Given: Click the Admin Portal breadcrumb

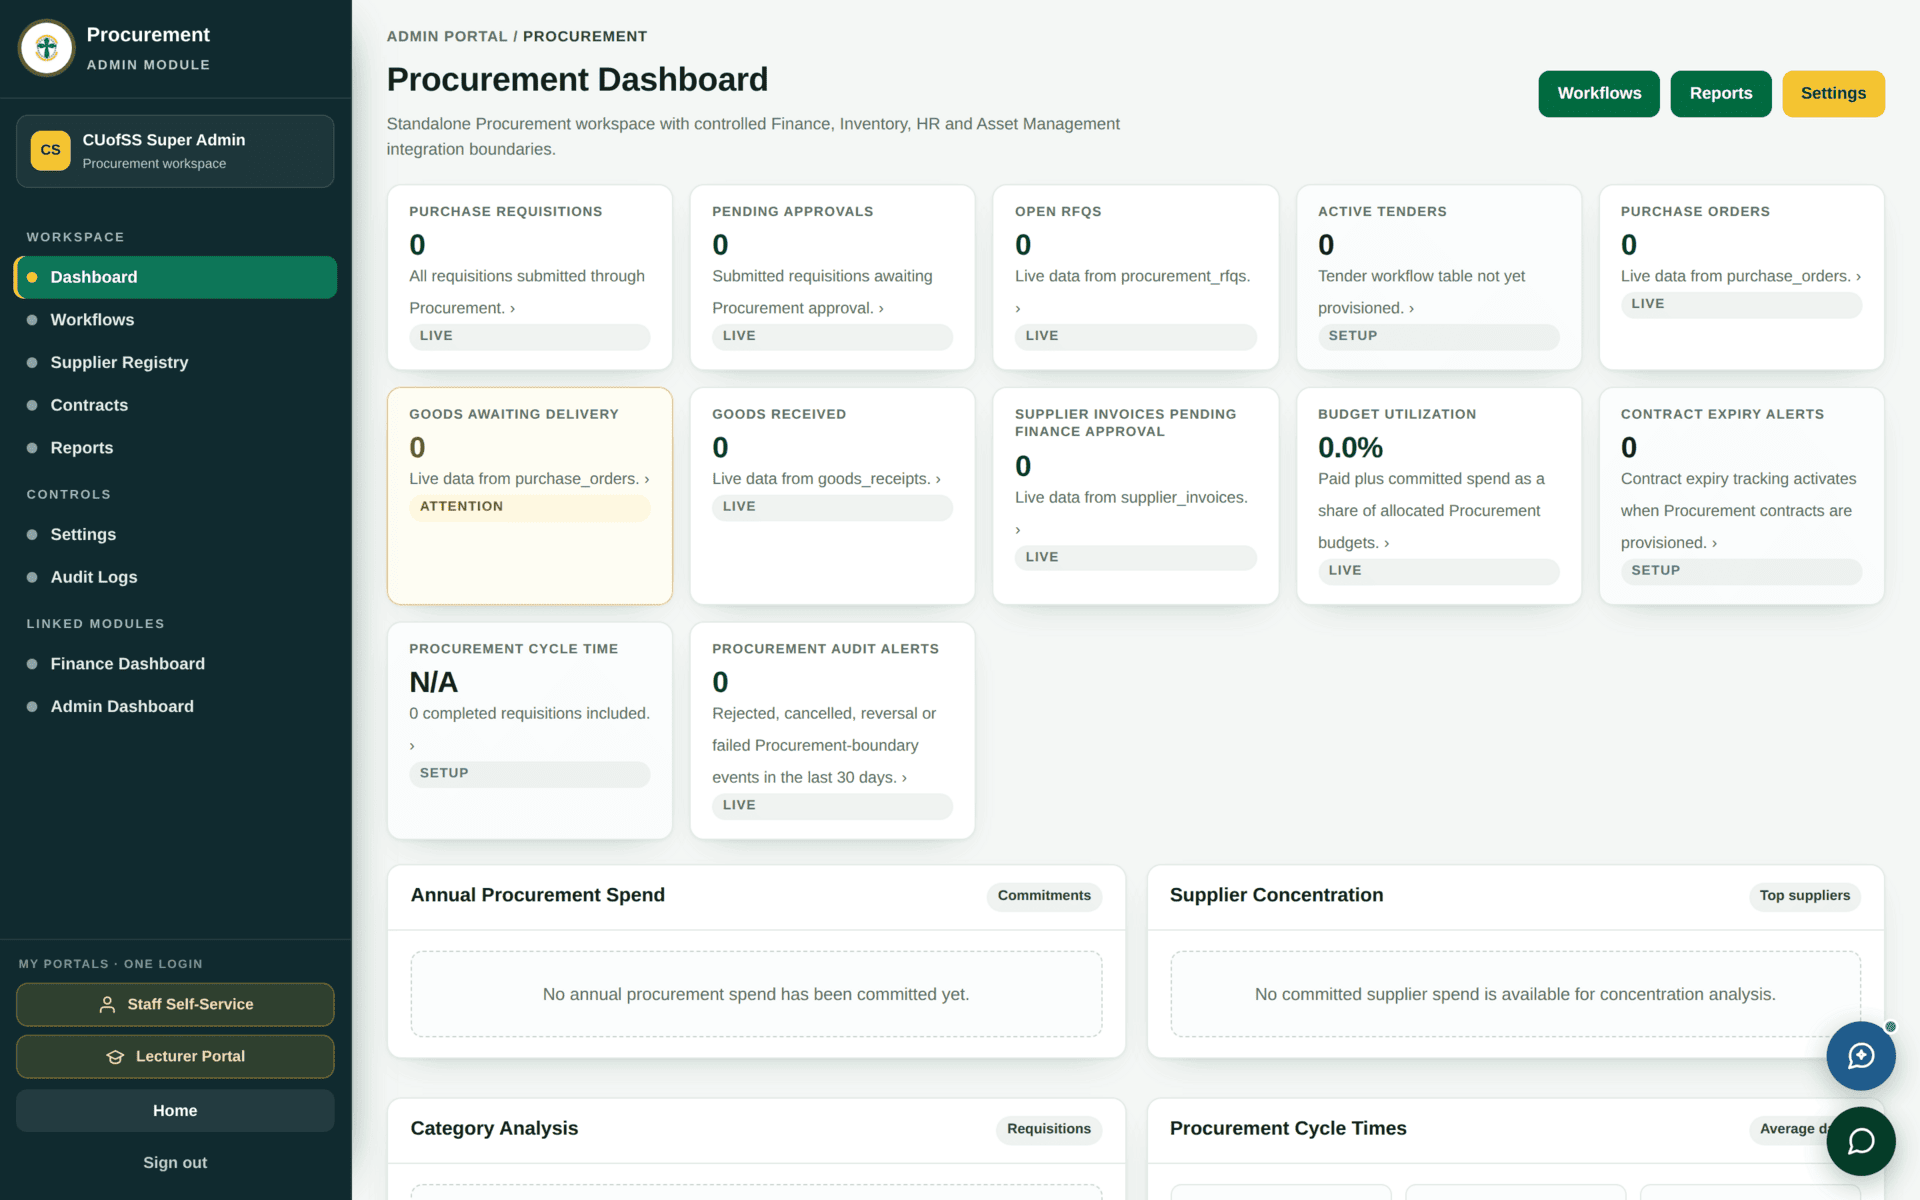Looking at the screenshot, I should coord(447,36).
